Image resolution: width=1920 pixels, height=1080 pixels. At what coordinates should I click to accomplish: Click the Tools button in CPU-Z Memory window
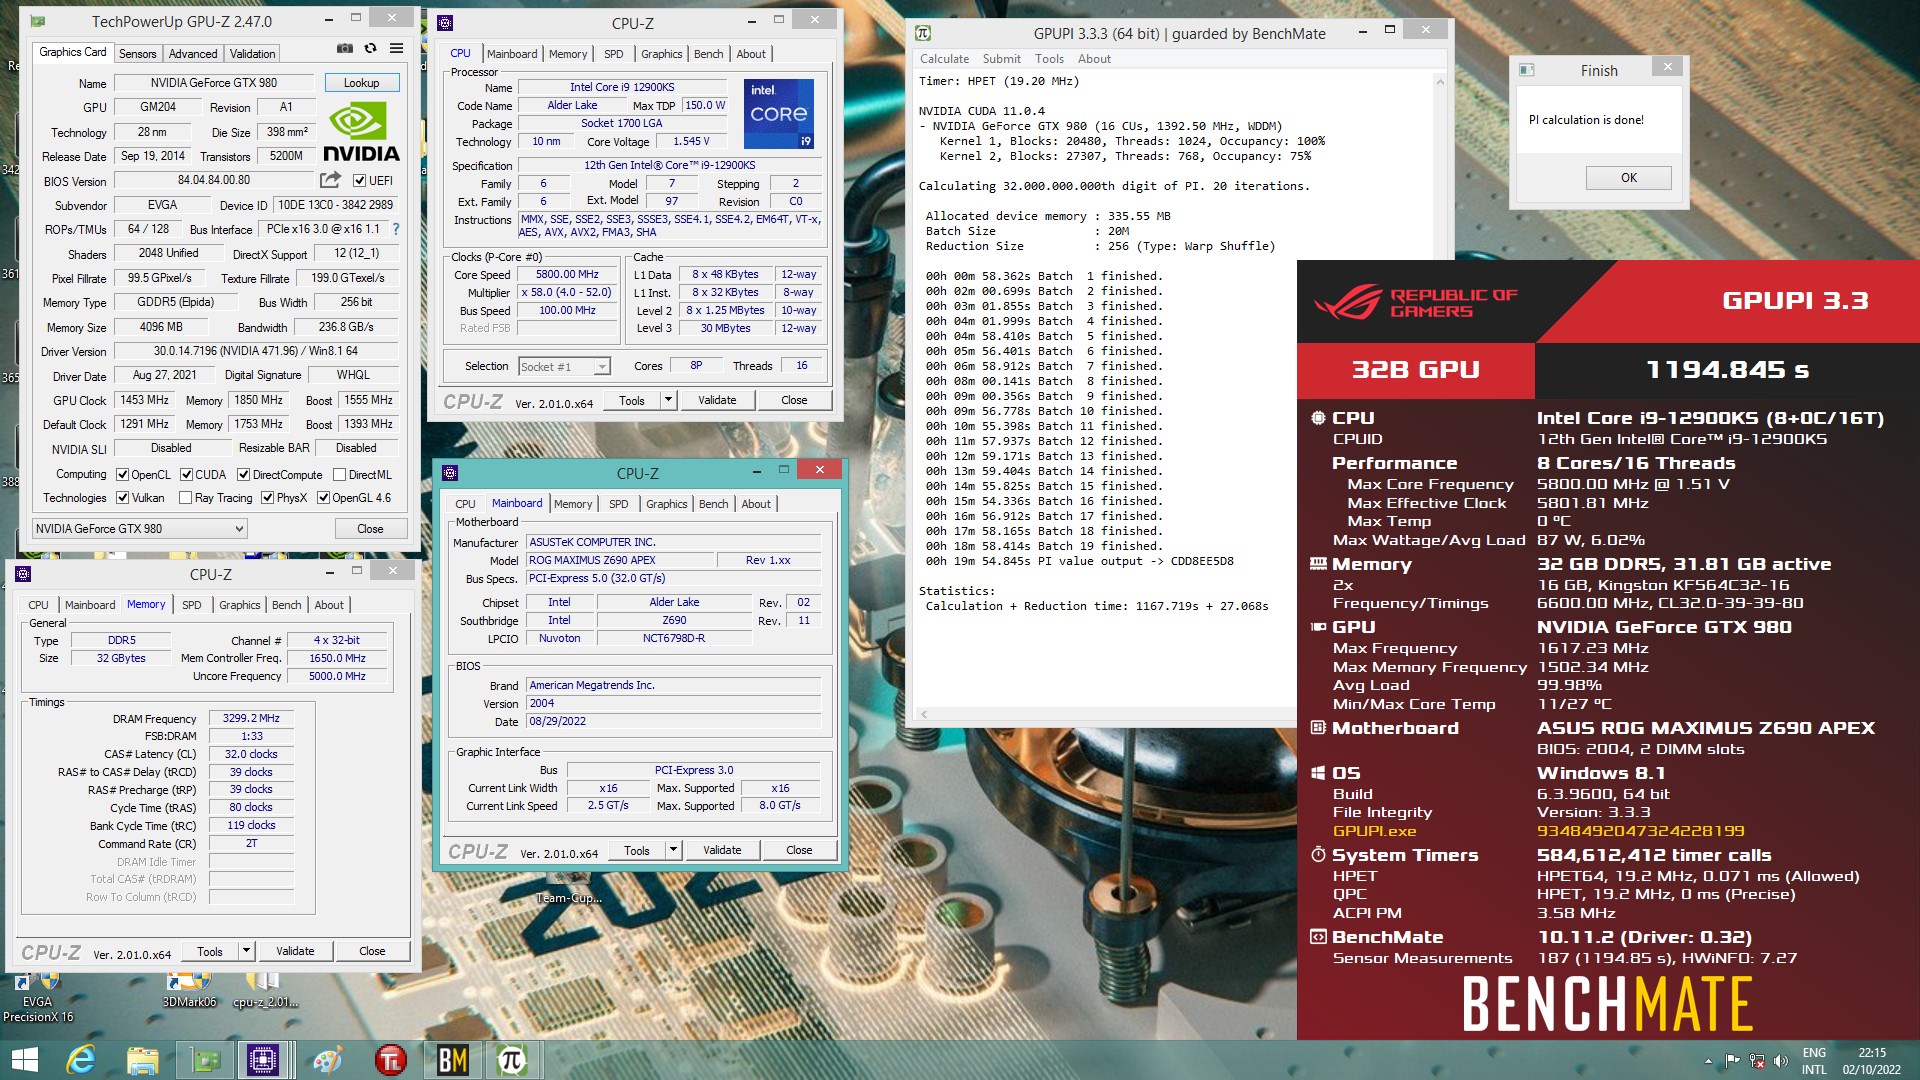[x=210, y=951]
